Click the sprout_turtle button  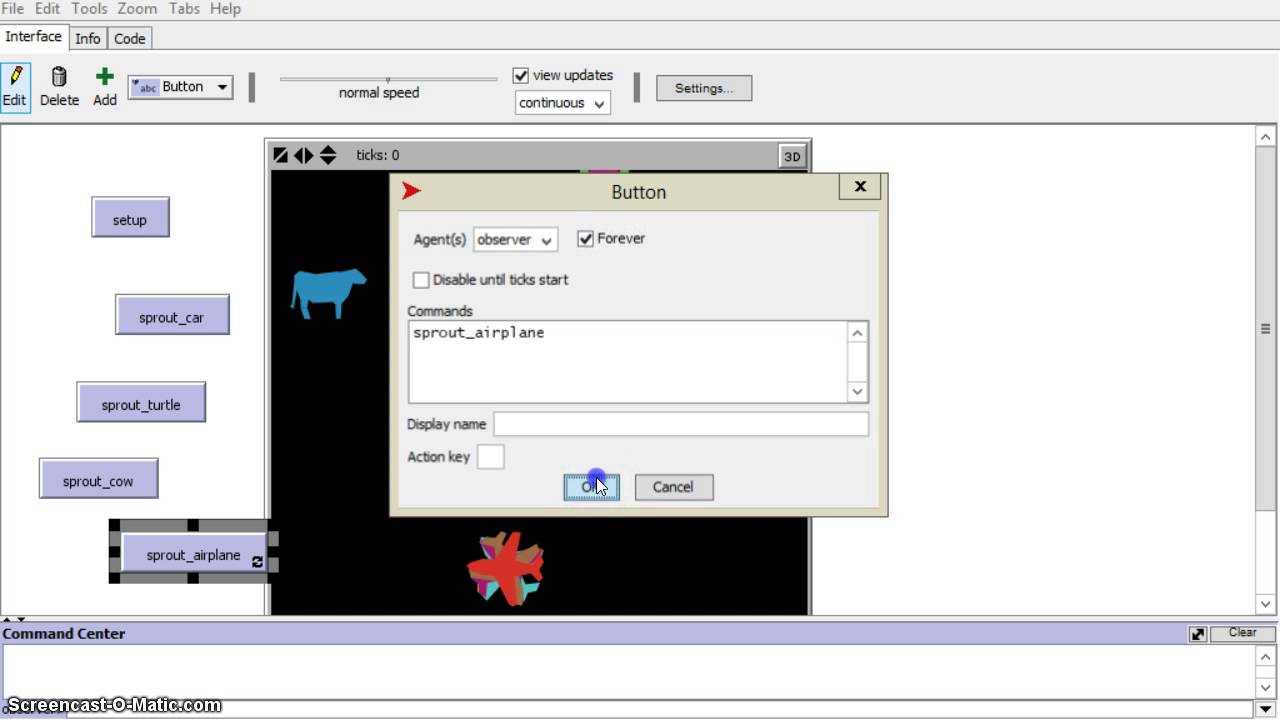point(141,402)
